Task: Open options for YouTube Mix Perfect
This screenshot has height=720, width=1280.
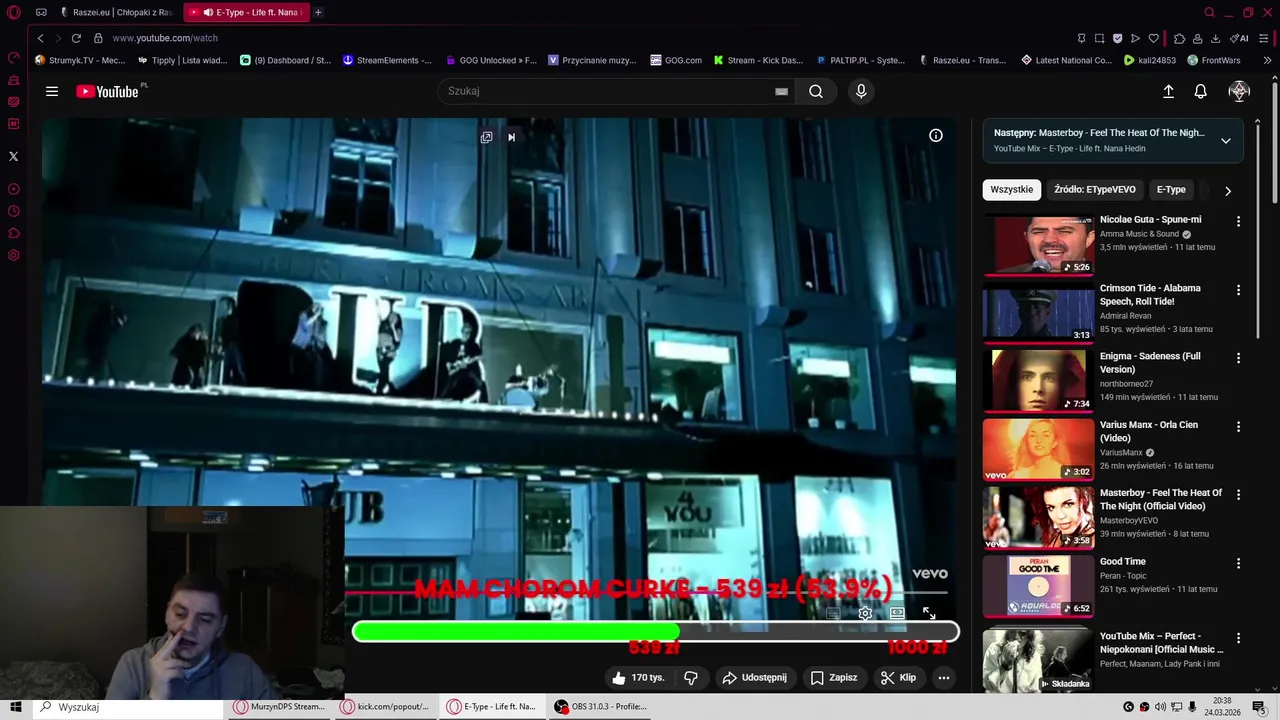Action: pyautogui.click(x=1238, y=637)
